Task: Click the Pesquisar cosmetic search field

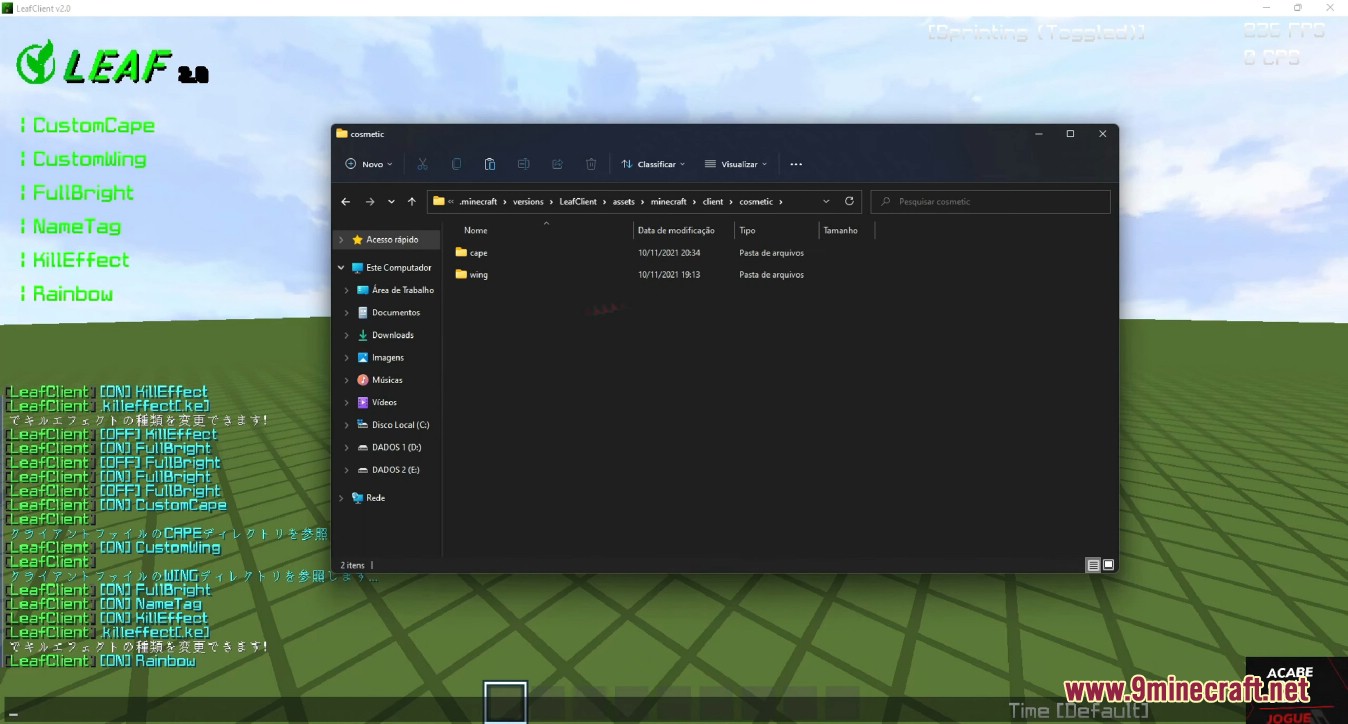Action: coord(990,201)
